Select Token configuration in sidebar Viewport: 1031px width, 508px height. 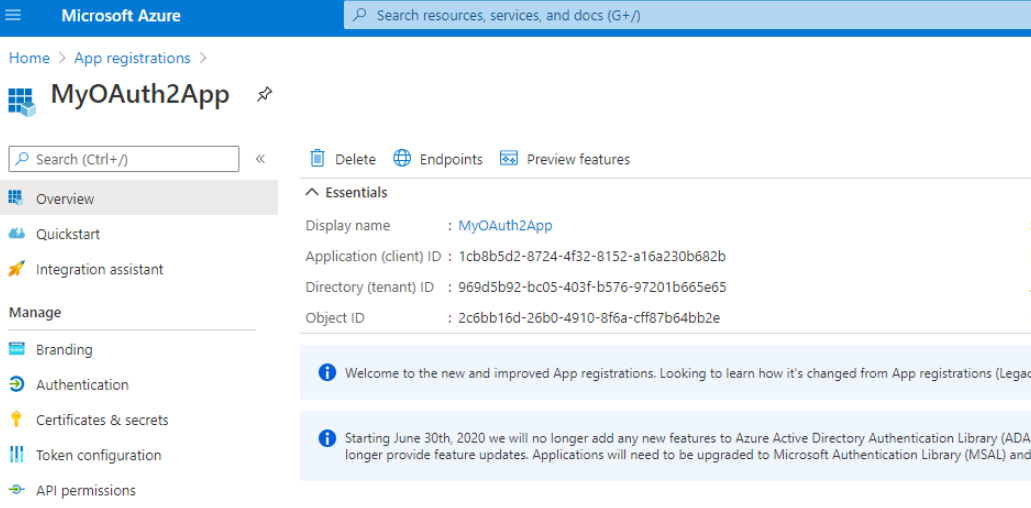pos(98,455)
